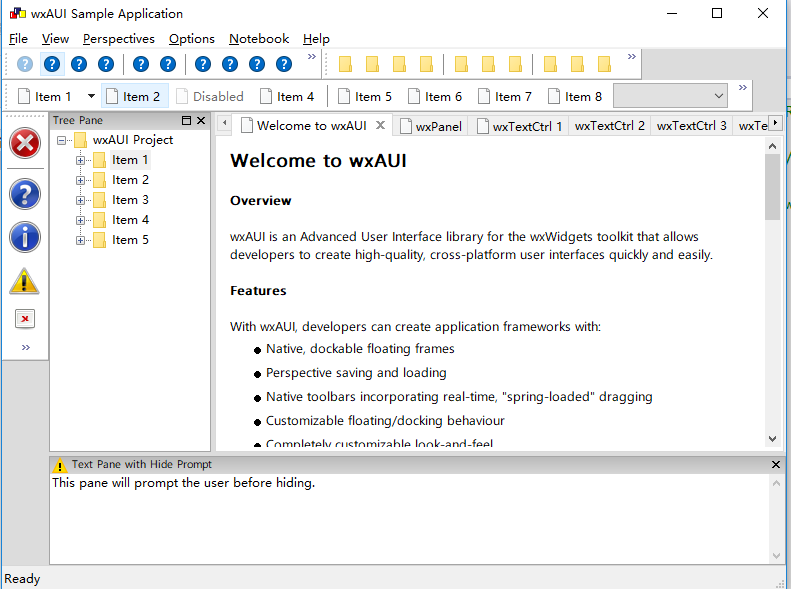Viewport: 791px width, 589px height.
Task: Open the File menu
Action: (18, 39)
